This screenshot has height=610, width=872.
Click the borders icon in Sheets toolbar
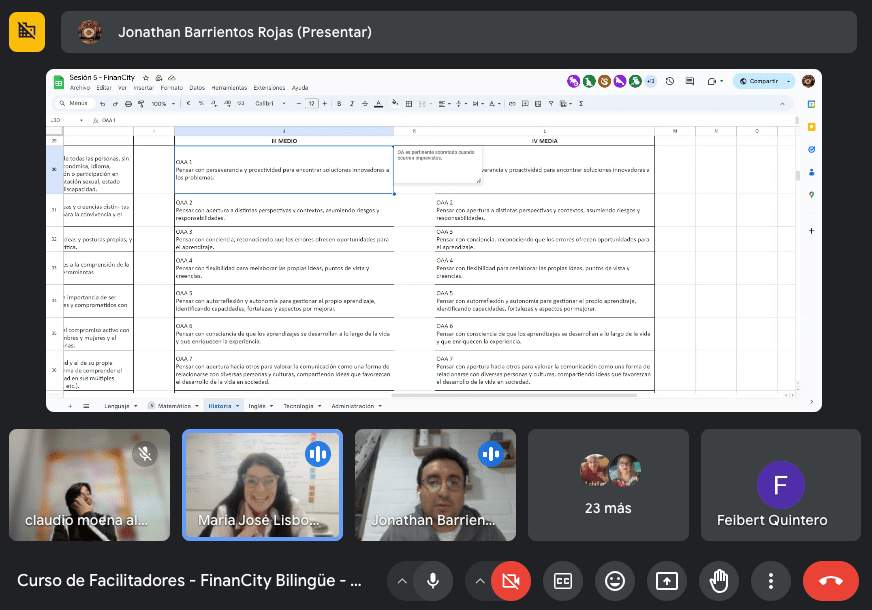409,104
